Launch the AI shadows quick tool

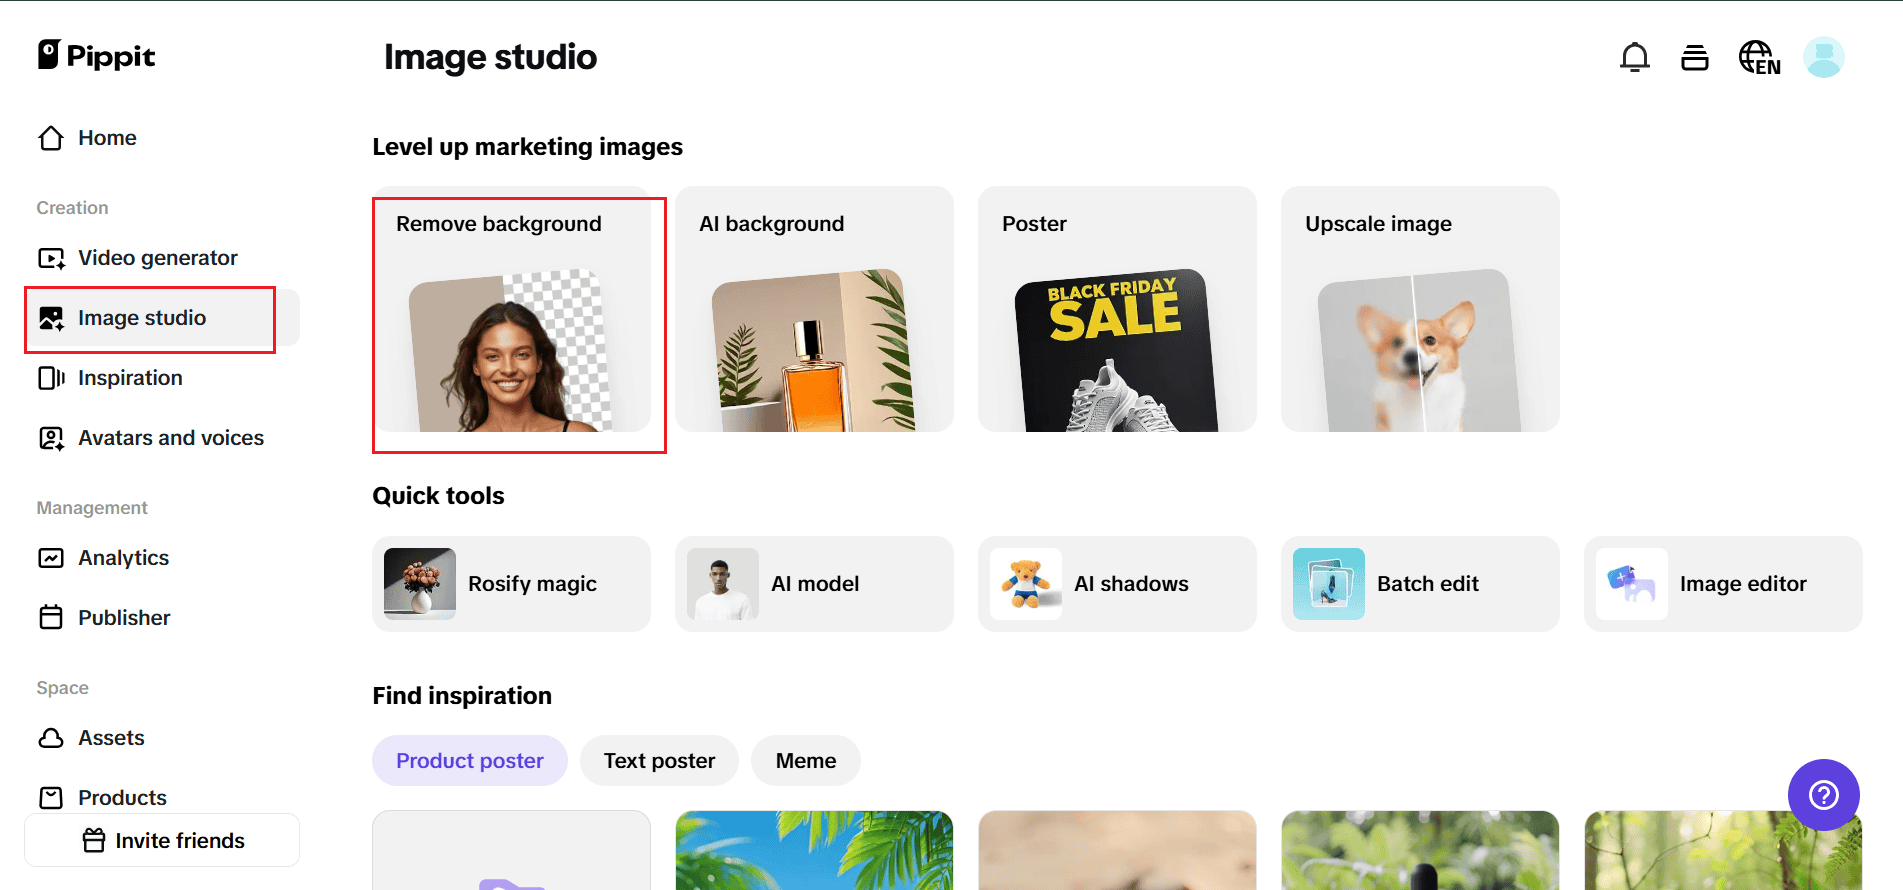tap(1118, 584)
